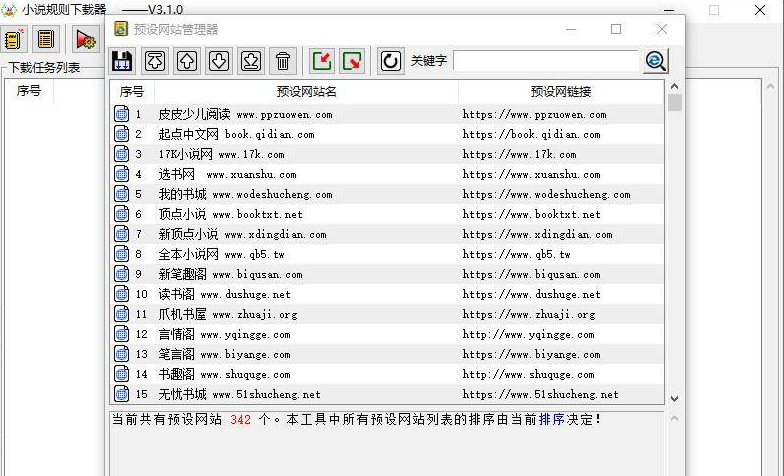Image resolution: width=784 pixels, height=476 pixels.
Task: Select globe icon of row 10 读书阁
Action: (x=122, y=294)
